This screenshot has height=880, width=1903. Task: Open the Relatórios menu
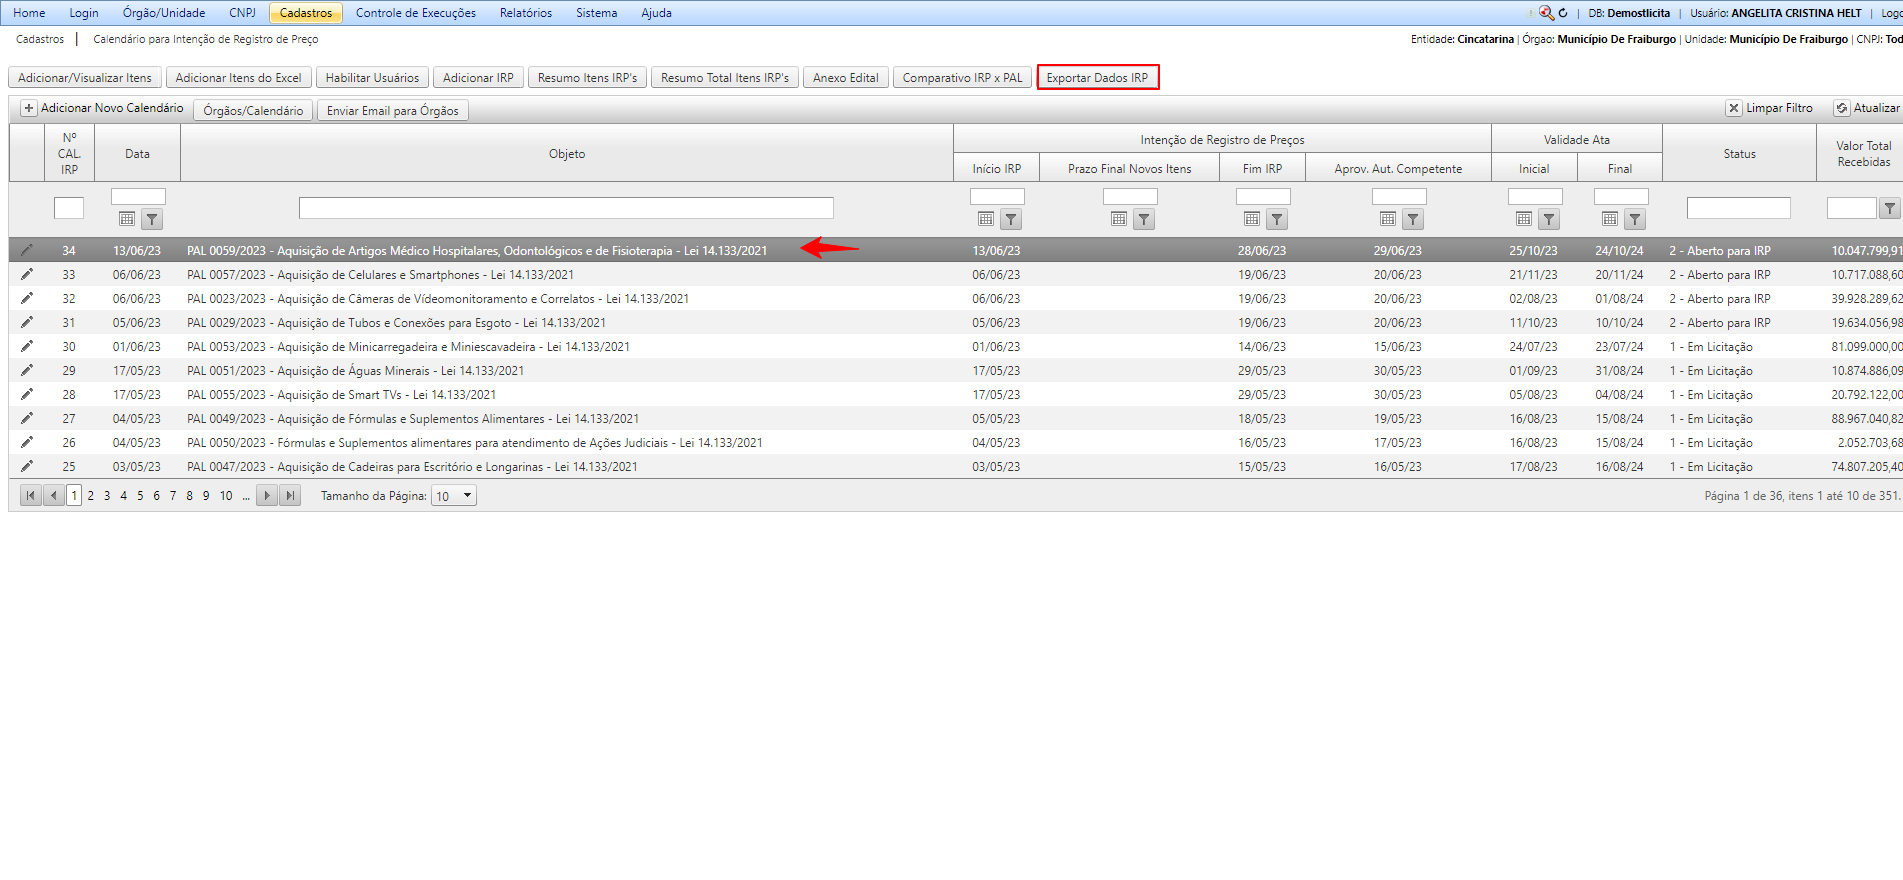point(525,13)
